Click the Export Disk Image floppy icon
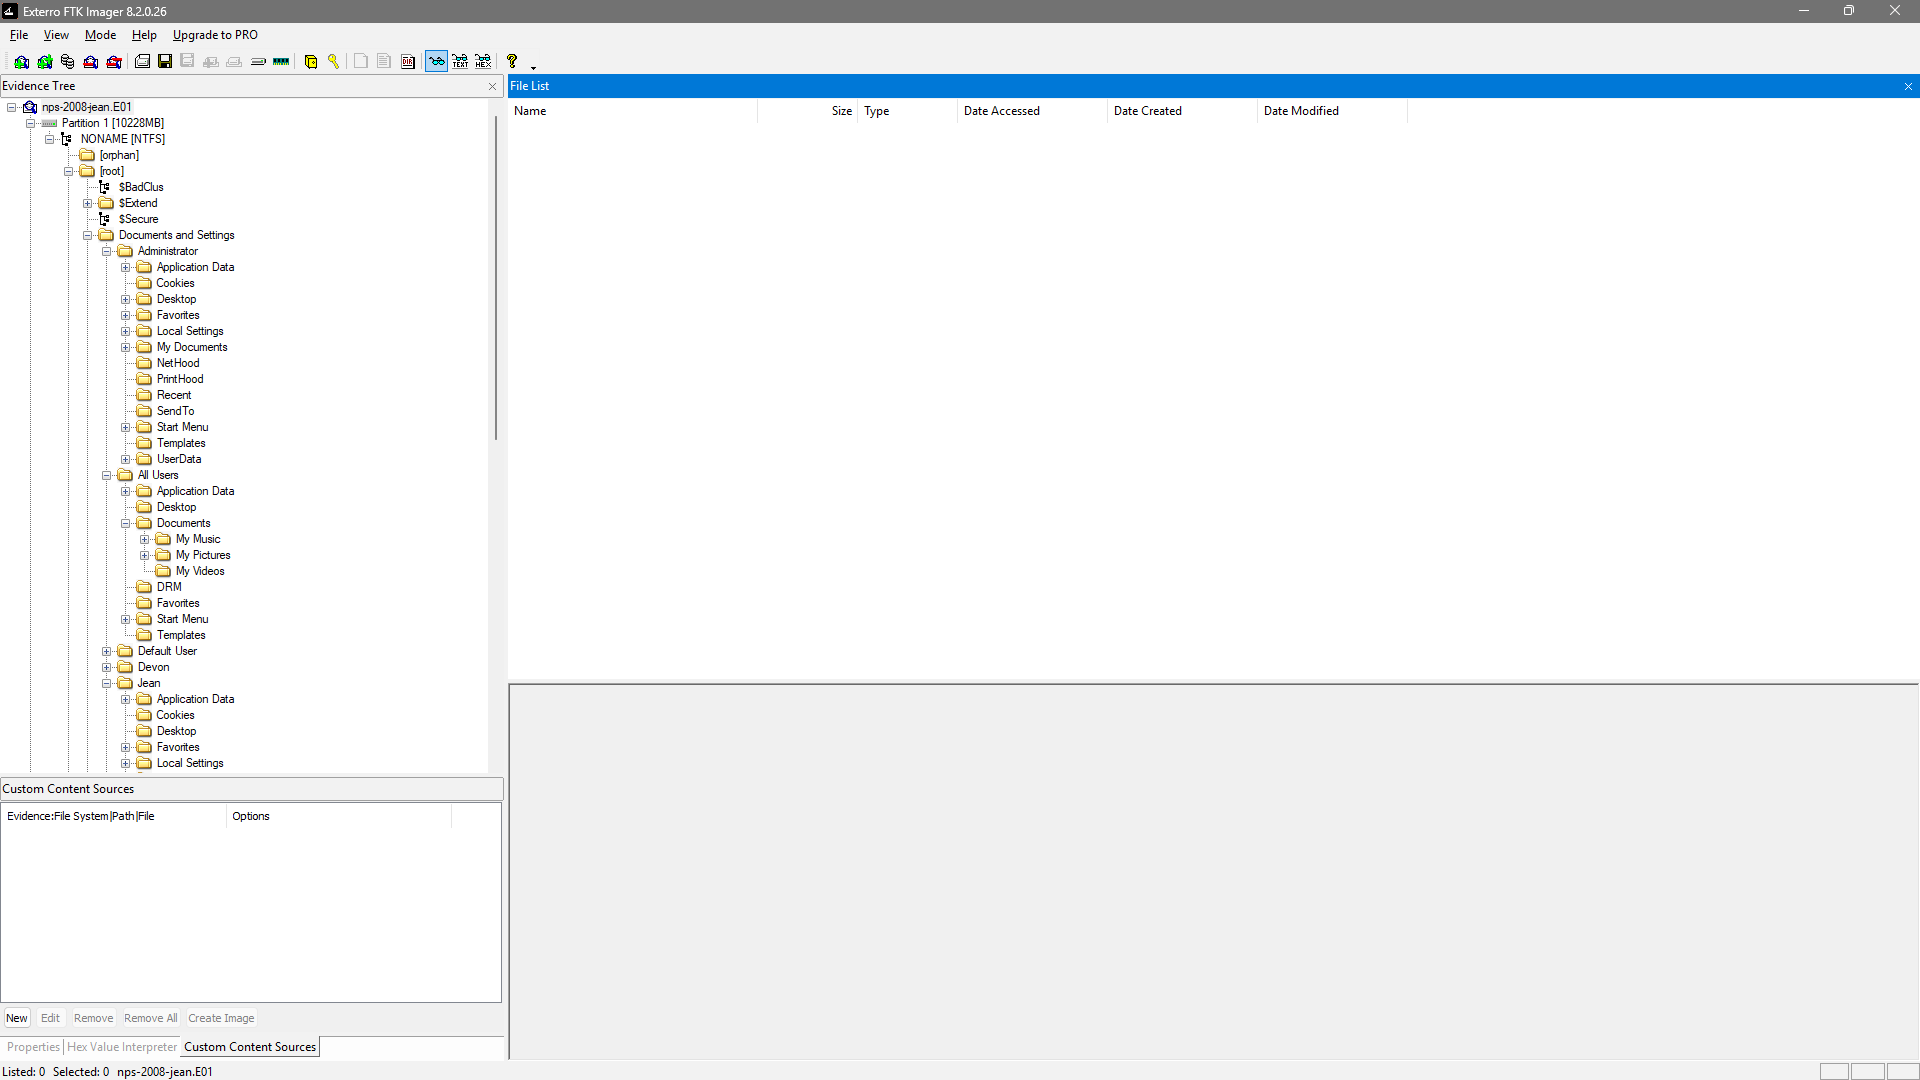This screenshot has height=1080, width=1920. [165, 62]
